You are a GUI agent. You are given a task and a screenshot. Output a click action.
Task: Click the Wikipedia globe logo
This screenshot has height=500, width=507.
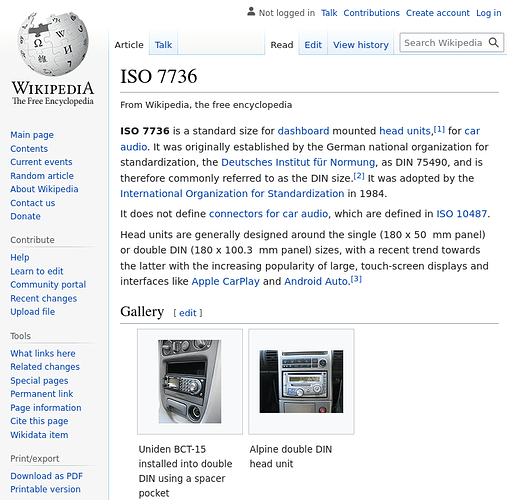53,44
